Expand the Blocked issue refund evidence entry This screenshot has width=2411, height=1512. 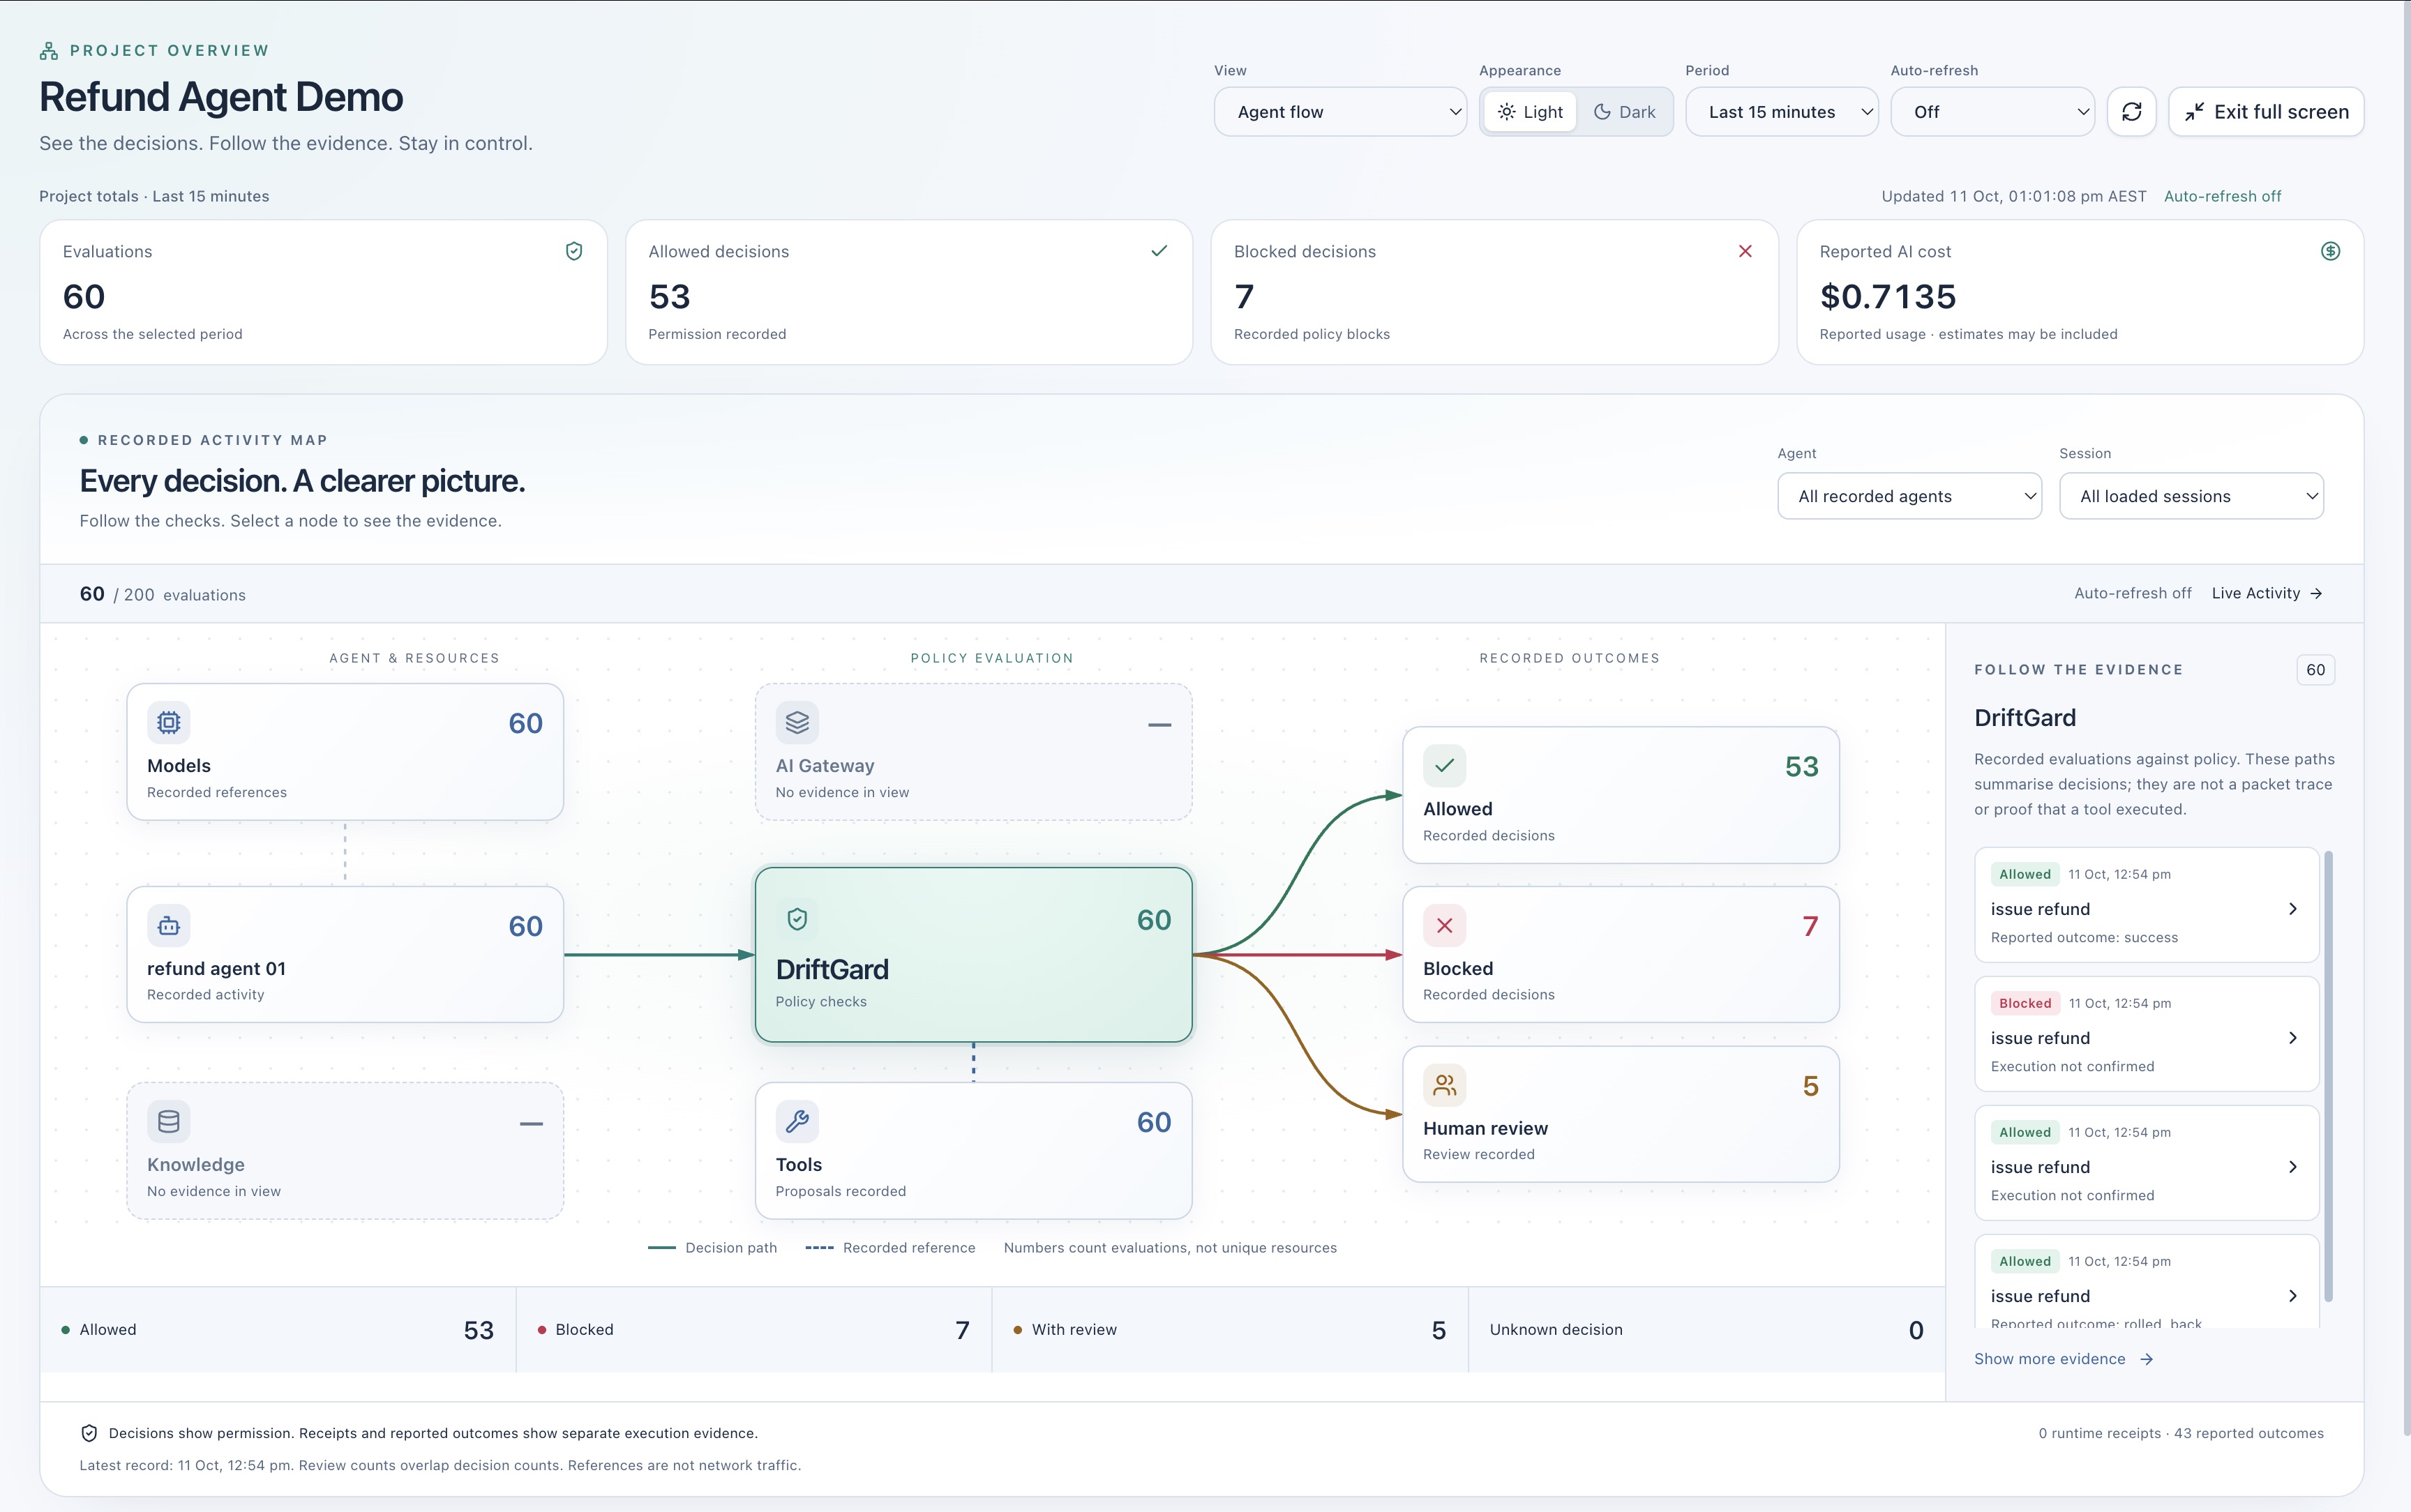tap(2147, 1034)
